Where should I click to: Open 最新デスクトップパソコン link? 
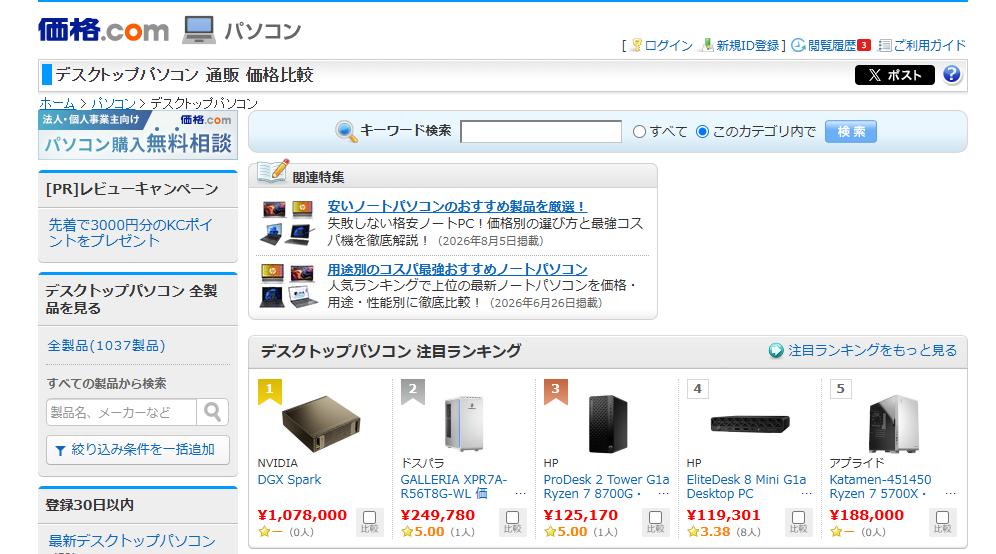tap(132, 541)
